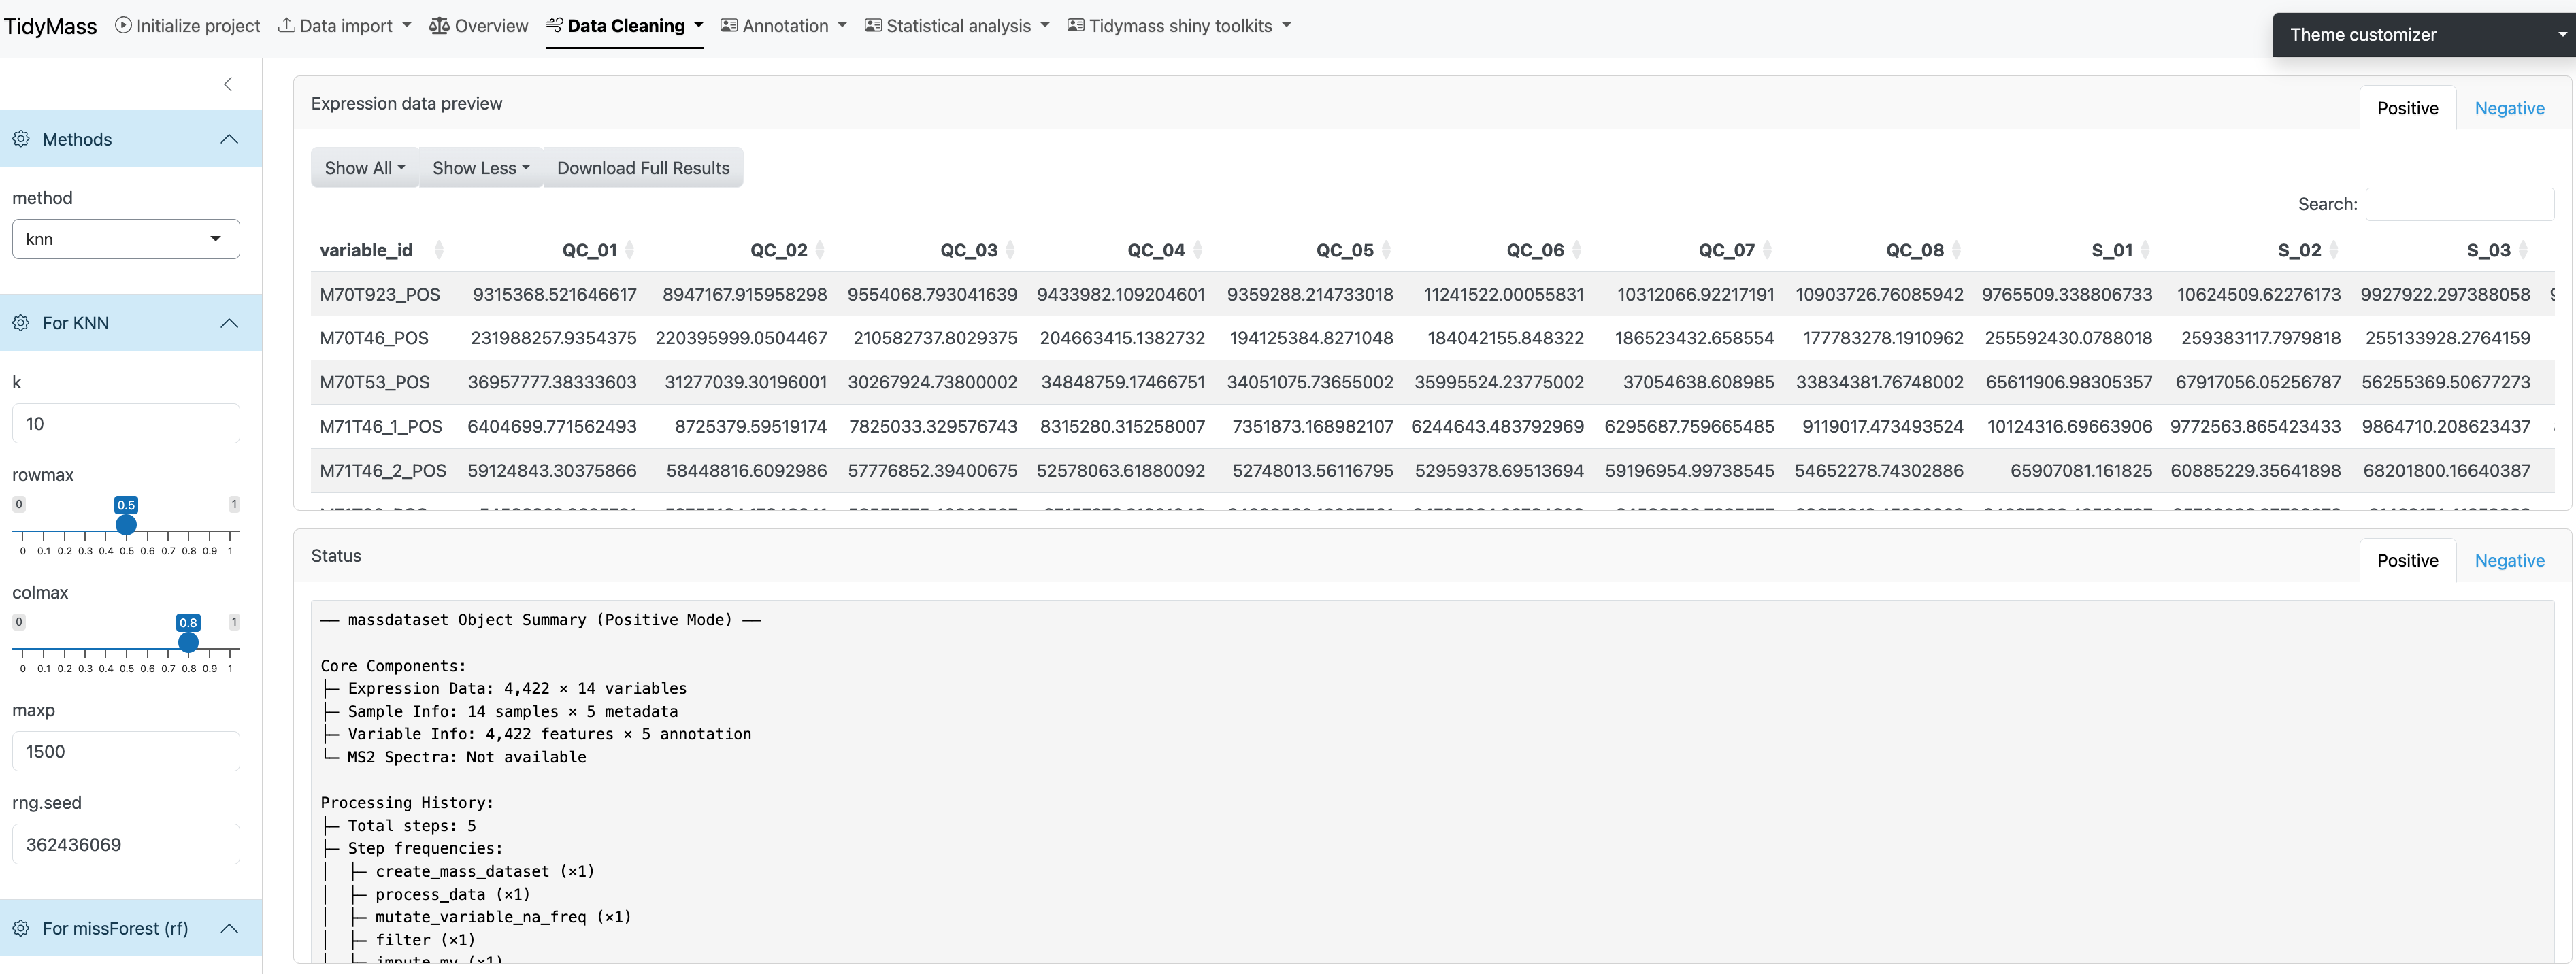The image size is (2576, 974).
Task: Click the Tidymass shiny toolkits icon
Action: pyautogui.click(x=1076, y=25)
